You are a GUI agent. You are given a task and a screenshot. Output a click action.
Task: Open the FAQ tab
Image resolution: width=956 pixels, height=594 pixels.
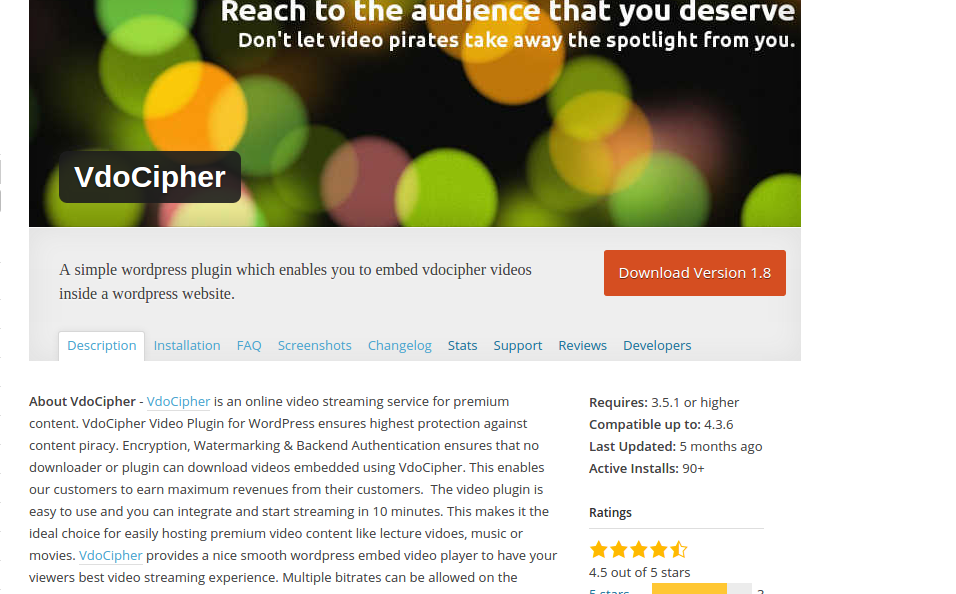pyautogui.click(x=249, y=345)
